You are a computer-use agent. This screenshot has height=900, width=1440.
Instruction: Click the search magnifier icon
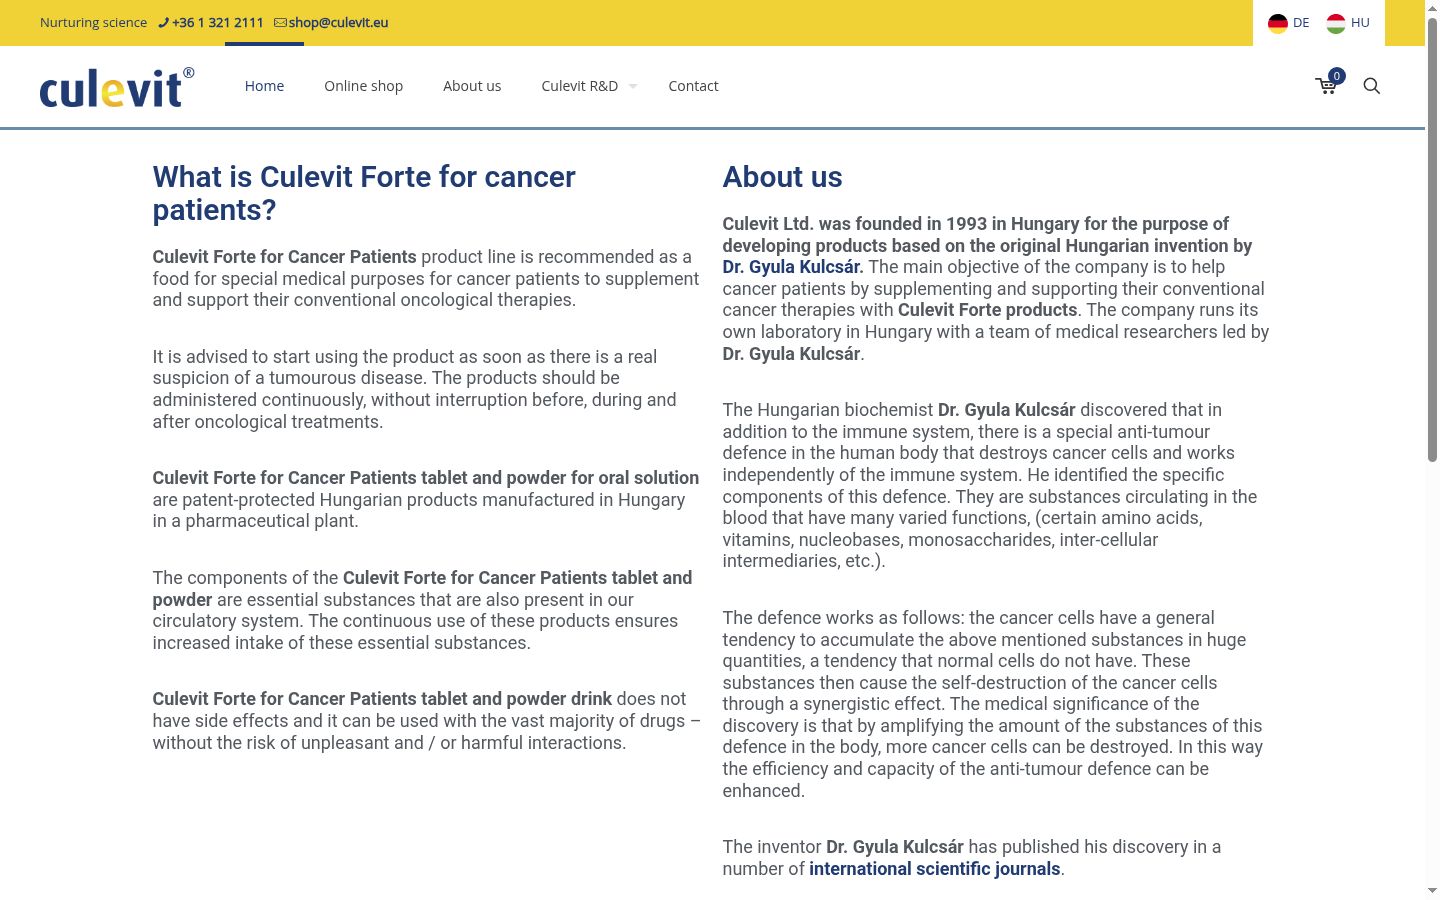tap(1372, 86)
